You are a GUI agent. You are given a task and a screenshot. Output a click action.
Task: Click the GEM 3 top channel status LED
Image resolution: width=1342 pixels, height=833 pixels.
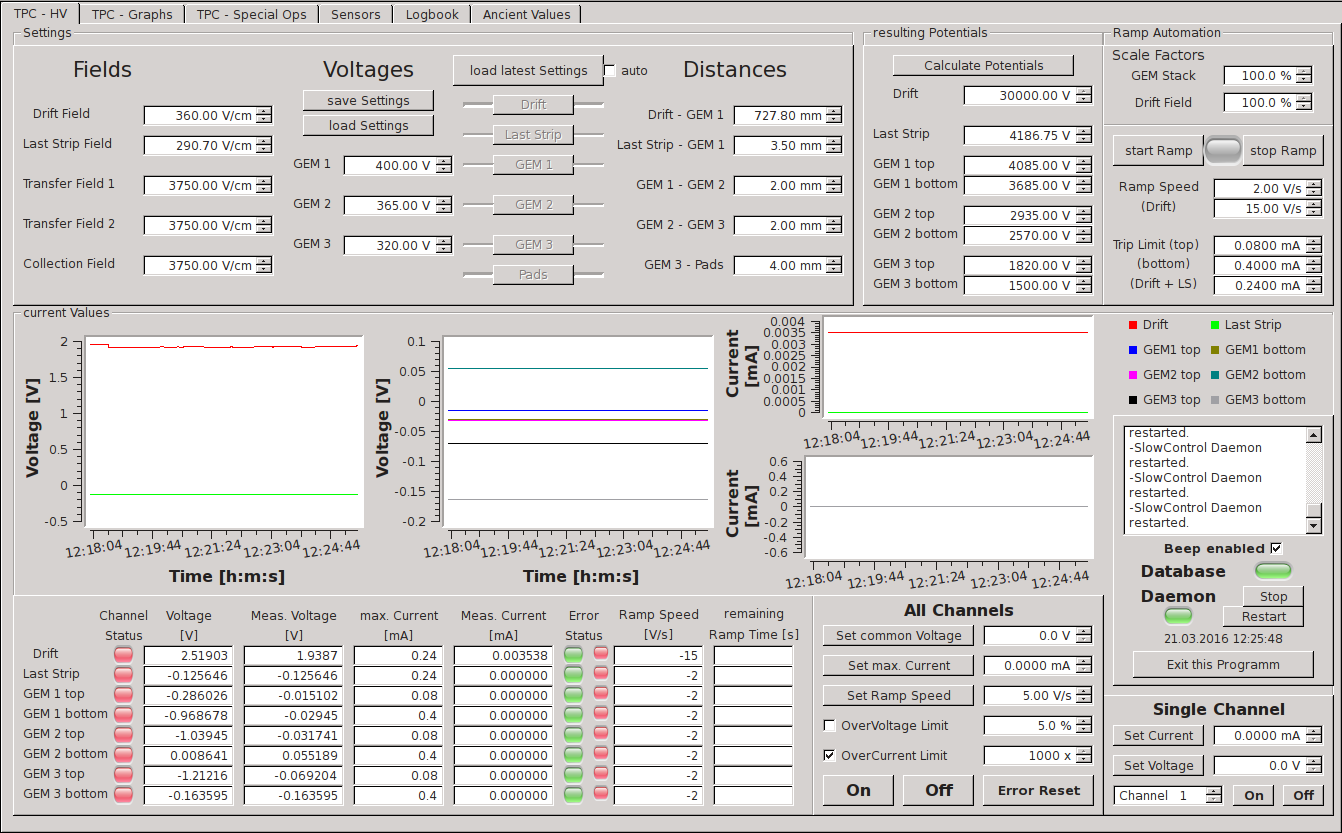pos(123,775)
